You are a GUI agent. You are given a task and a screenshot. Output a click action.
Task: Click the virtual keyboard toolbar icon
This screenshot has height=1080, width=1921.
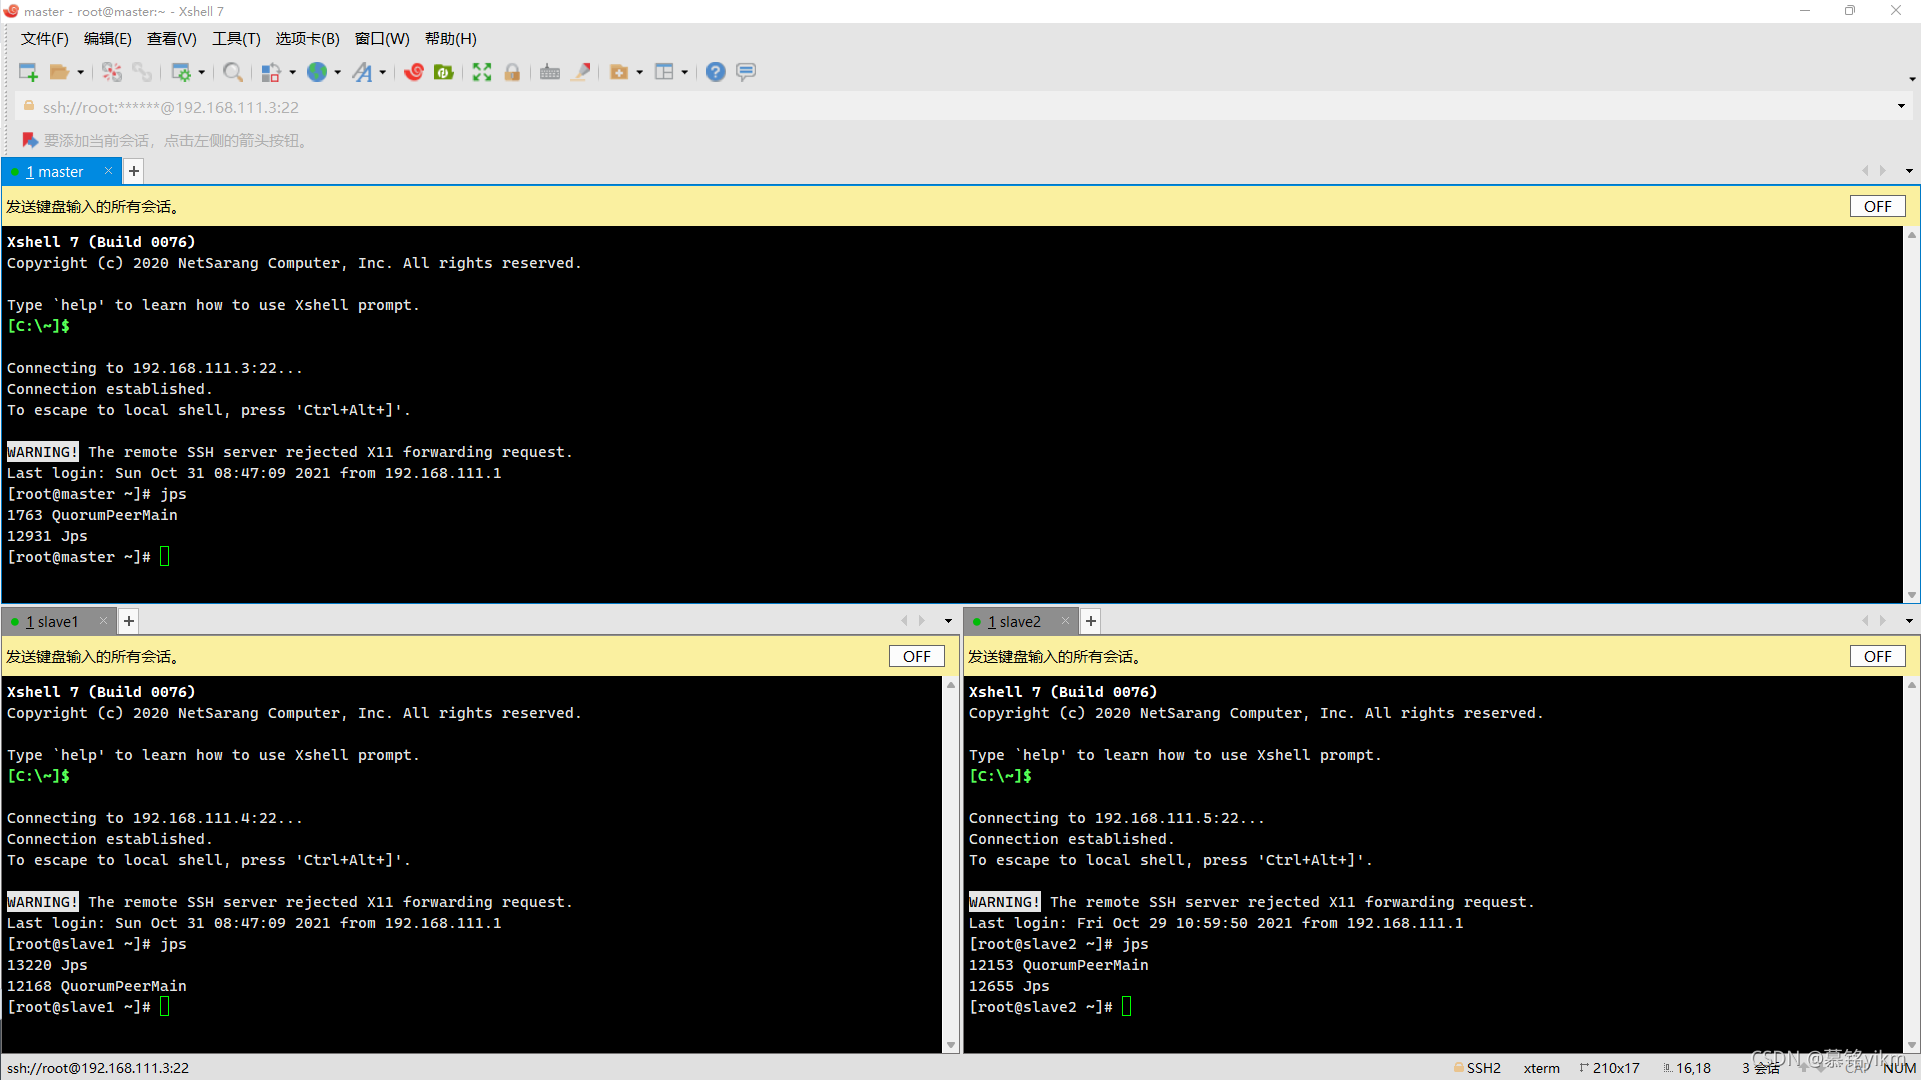(x=550, y=72)
